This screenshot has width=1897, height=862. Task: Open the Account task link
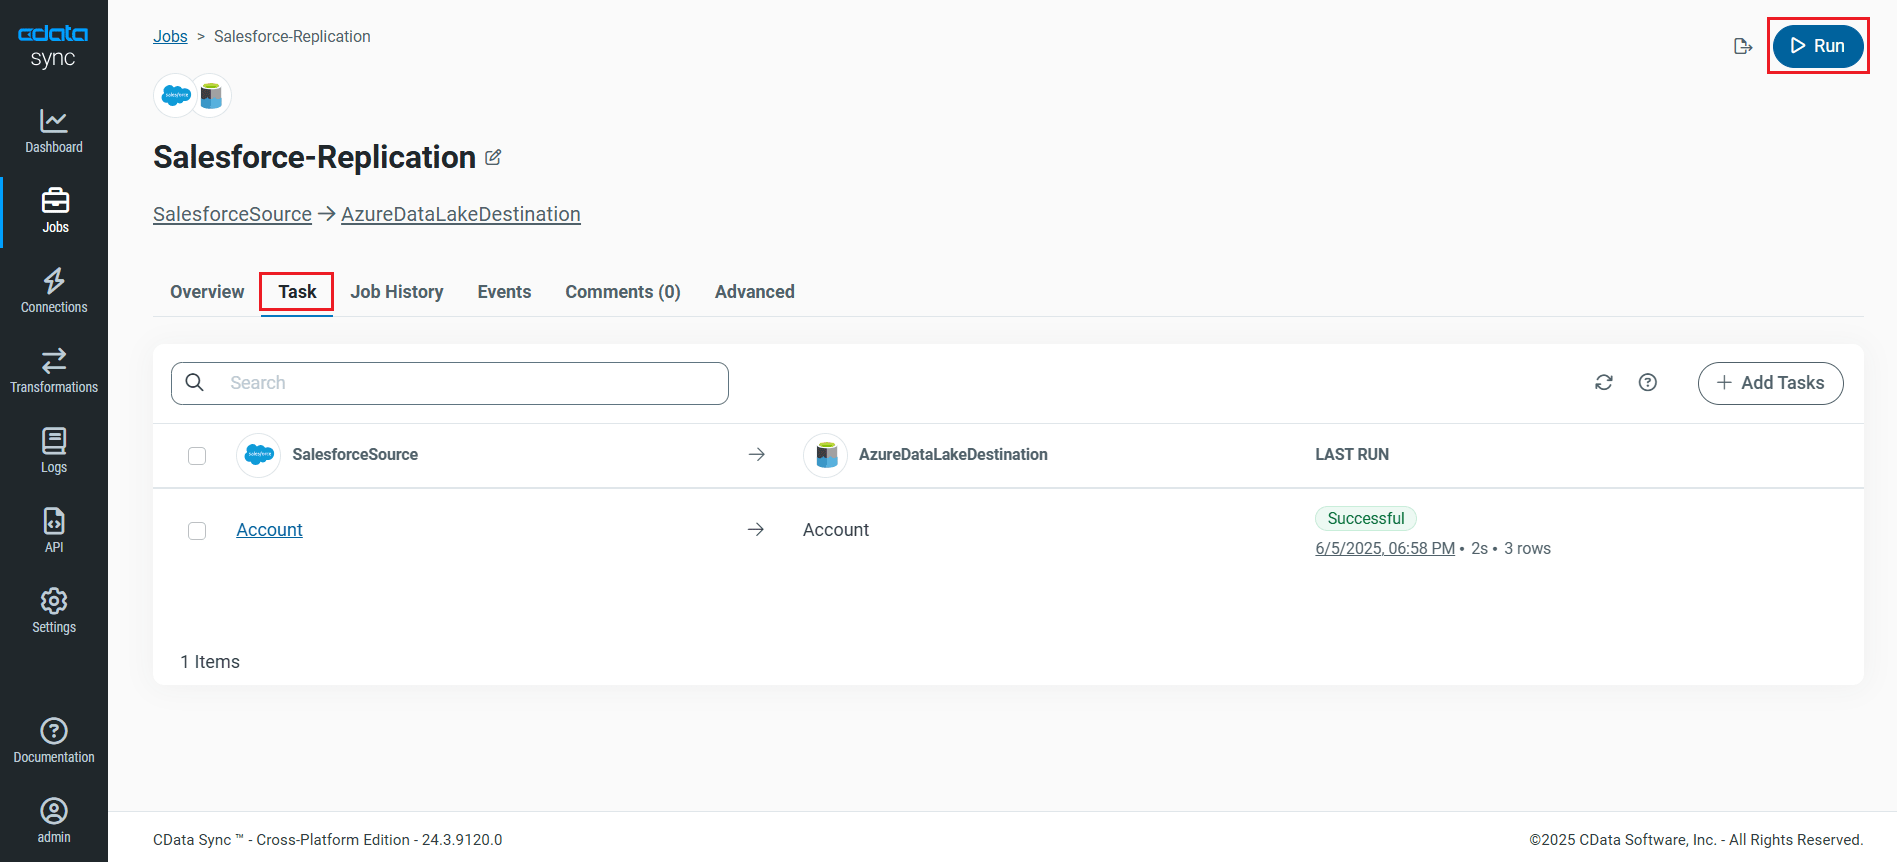(269, 530)
